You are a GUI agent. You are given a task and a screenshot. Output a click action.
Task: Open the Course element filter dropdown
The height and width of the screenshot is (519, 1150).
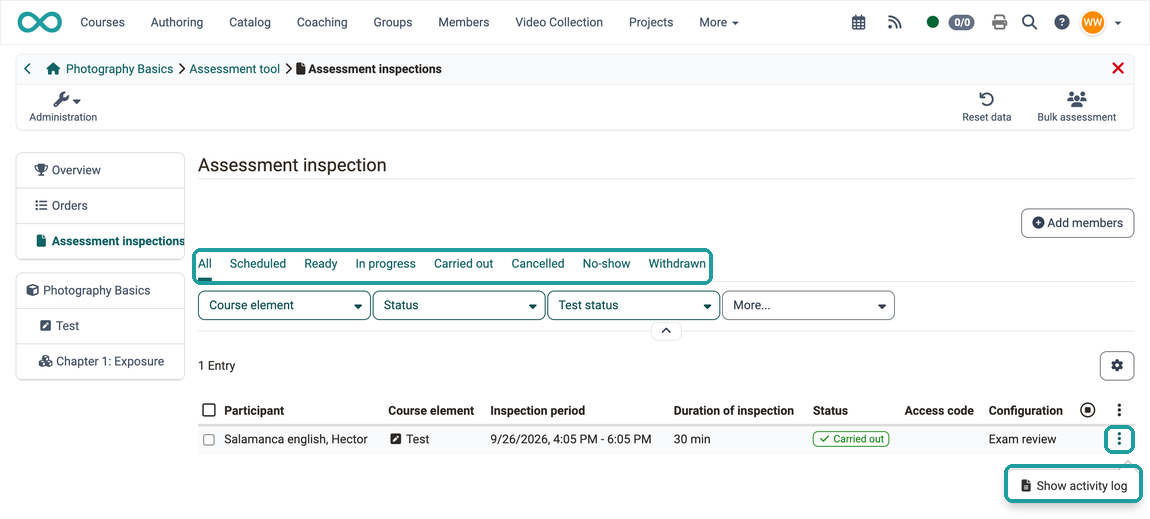click(284, 306)
